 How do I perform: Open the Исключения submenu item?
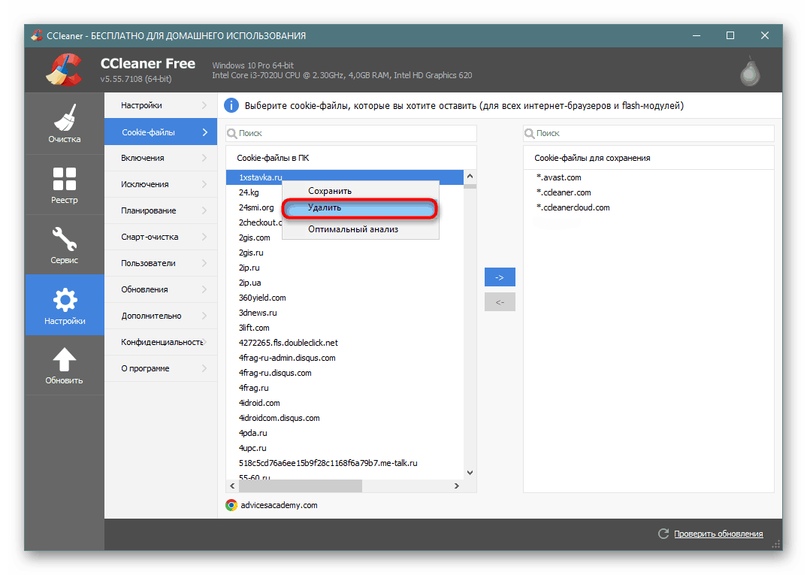161,184
